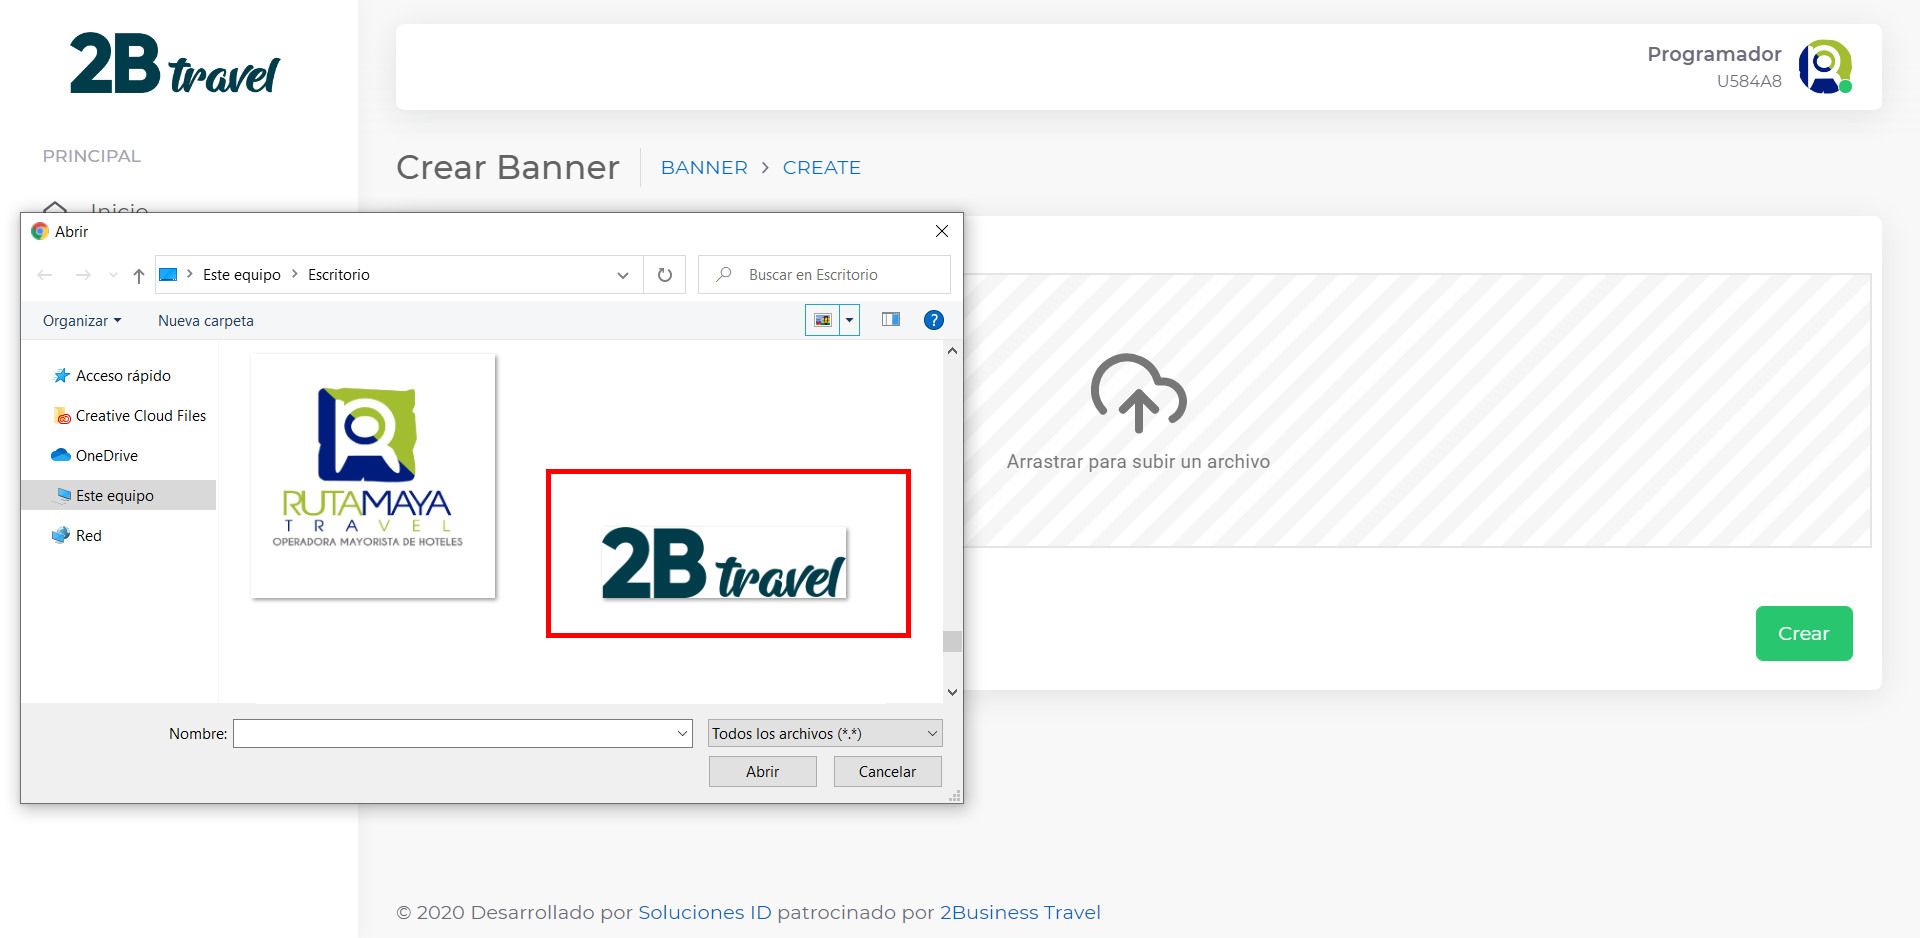Click the Abrir button
The image size is (1920, 938).
[x=763, y=772]
